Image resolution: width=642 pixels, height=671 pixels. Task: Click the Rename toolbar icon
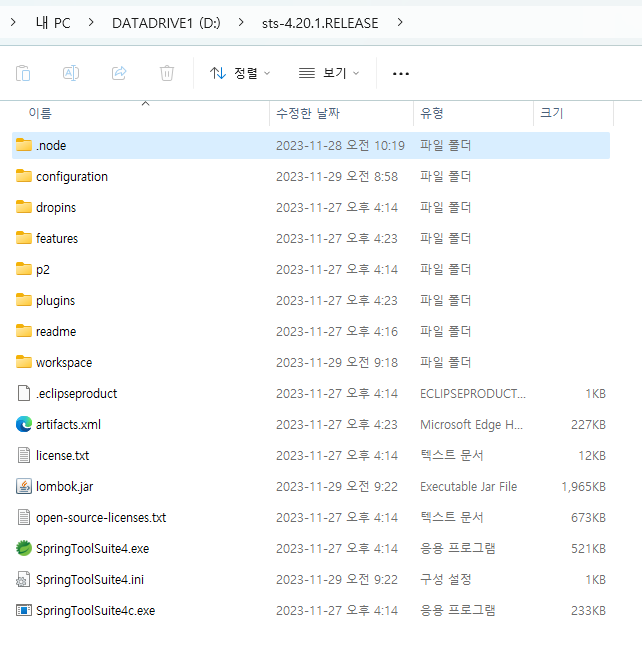tap(71, 73)
